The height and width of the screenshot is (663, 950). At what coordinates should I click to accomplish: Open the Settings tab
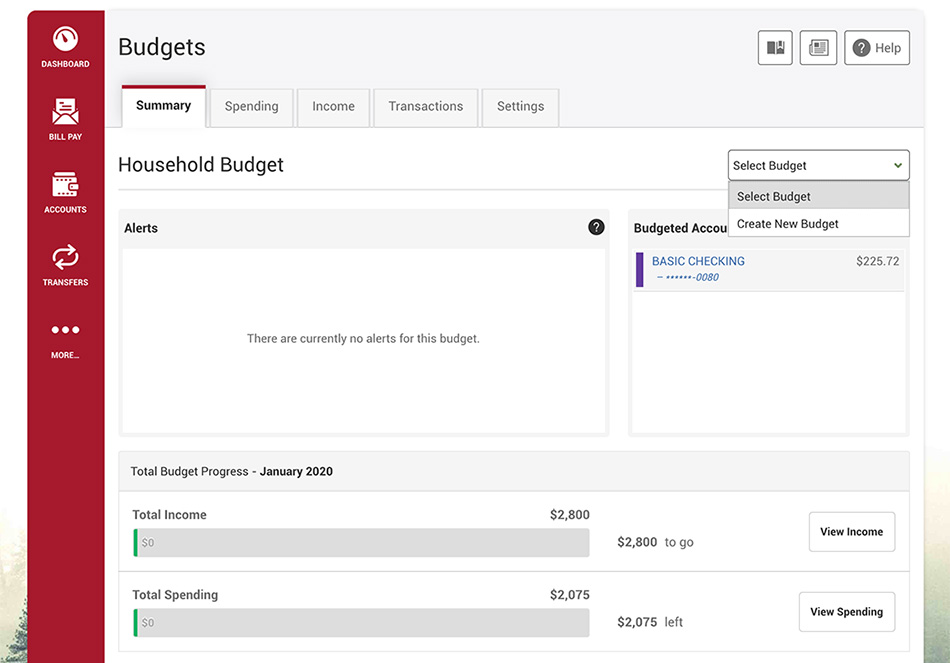click(x=520, y=107)
